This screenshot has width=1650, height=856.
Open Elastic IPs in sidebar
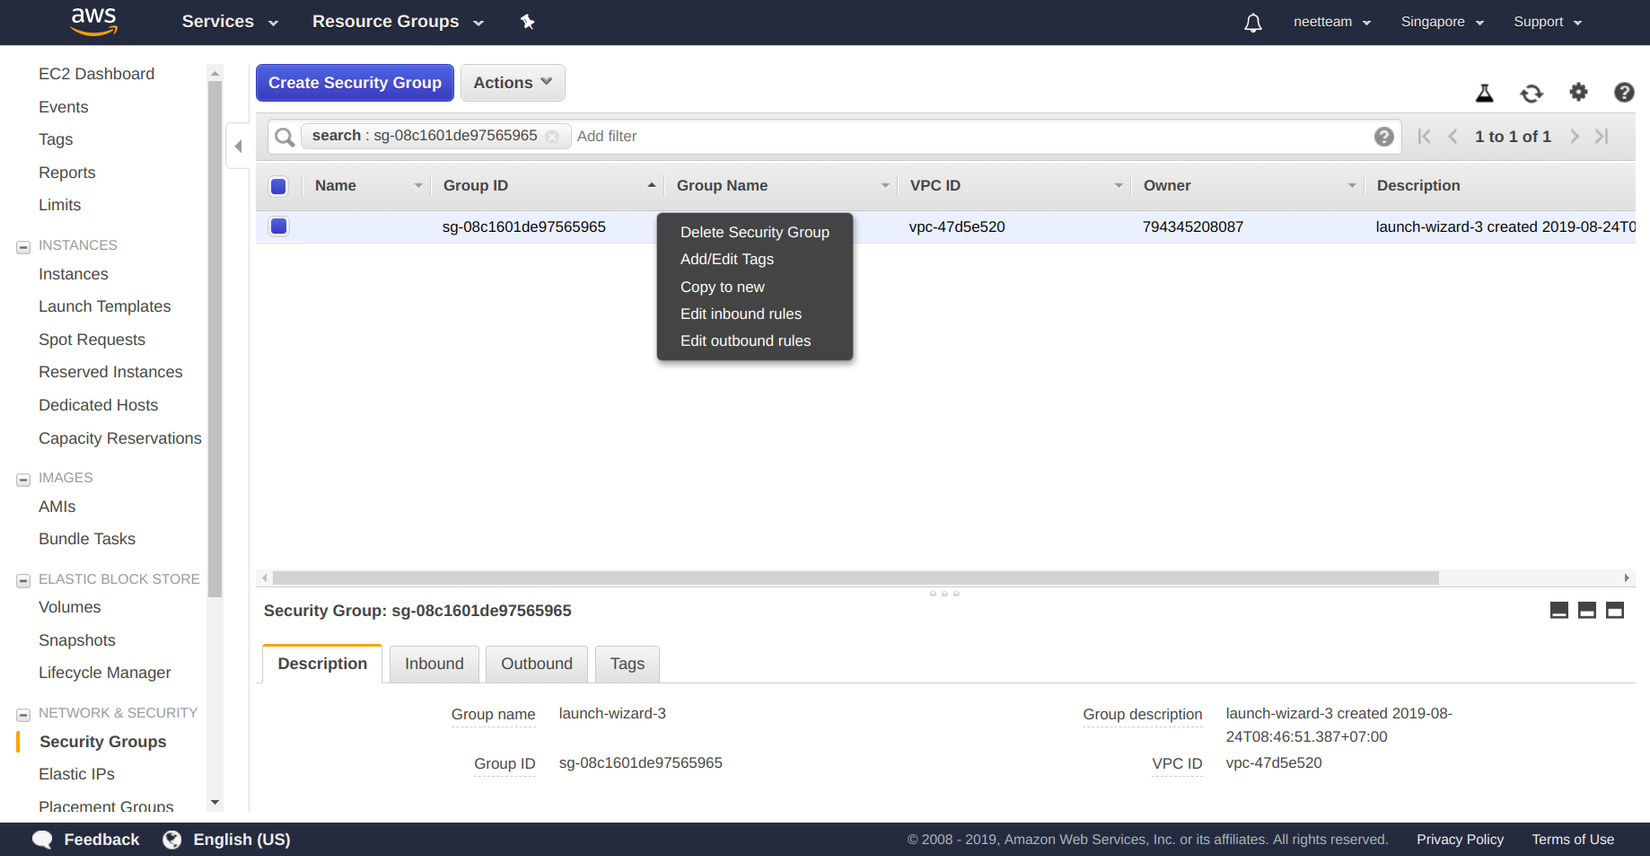coord(77,775)
